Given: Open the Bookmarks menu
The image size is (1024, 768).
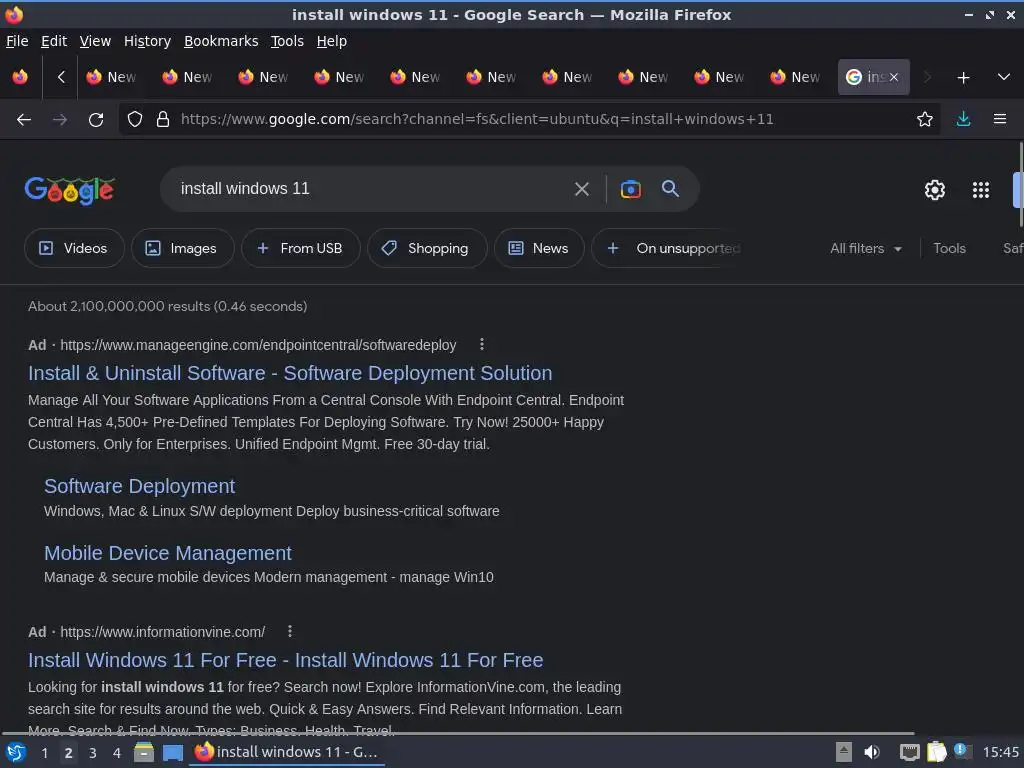Looking at the screenshot, I should pyautogui.click(x=221, y=41).
